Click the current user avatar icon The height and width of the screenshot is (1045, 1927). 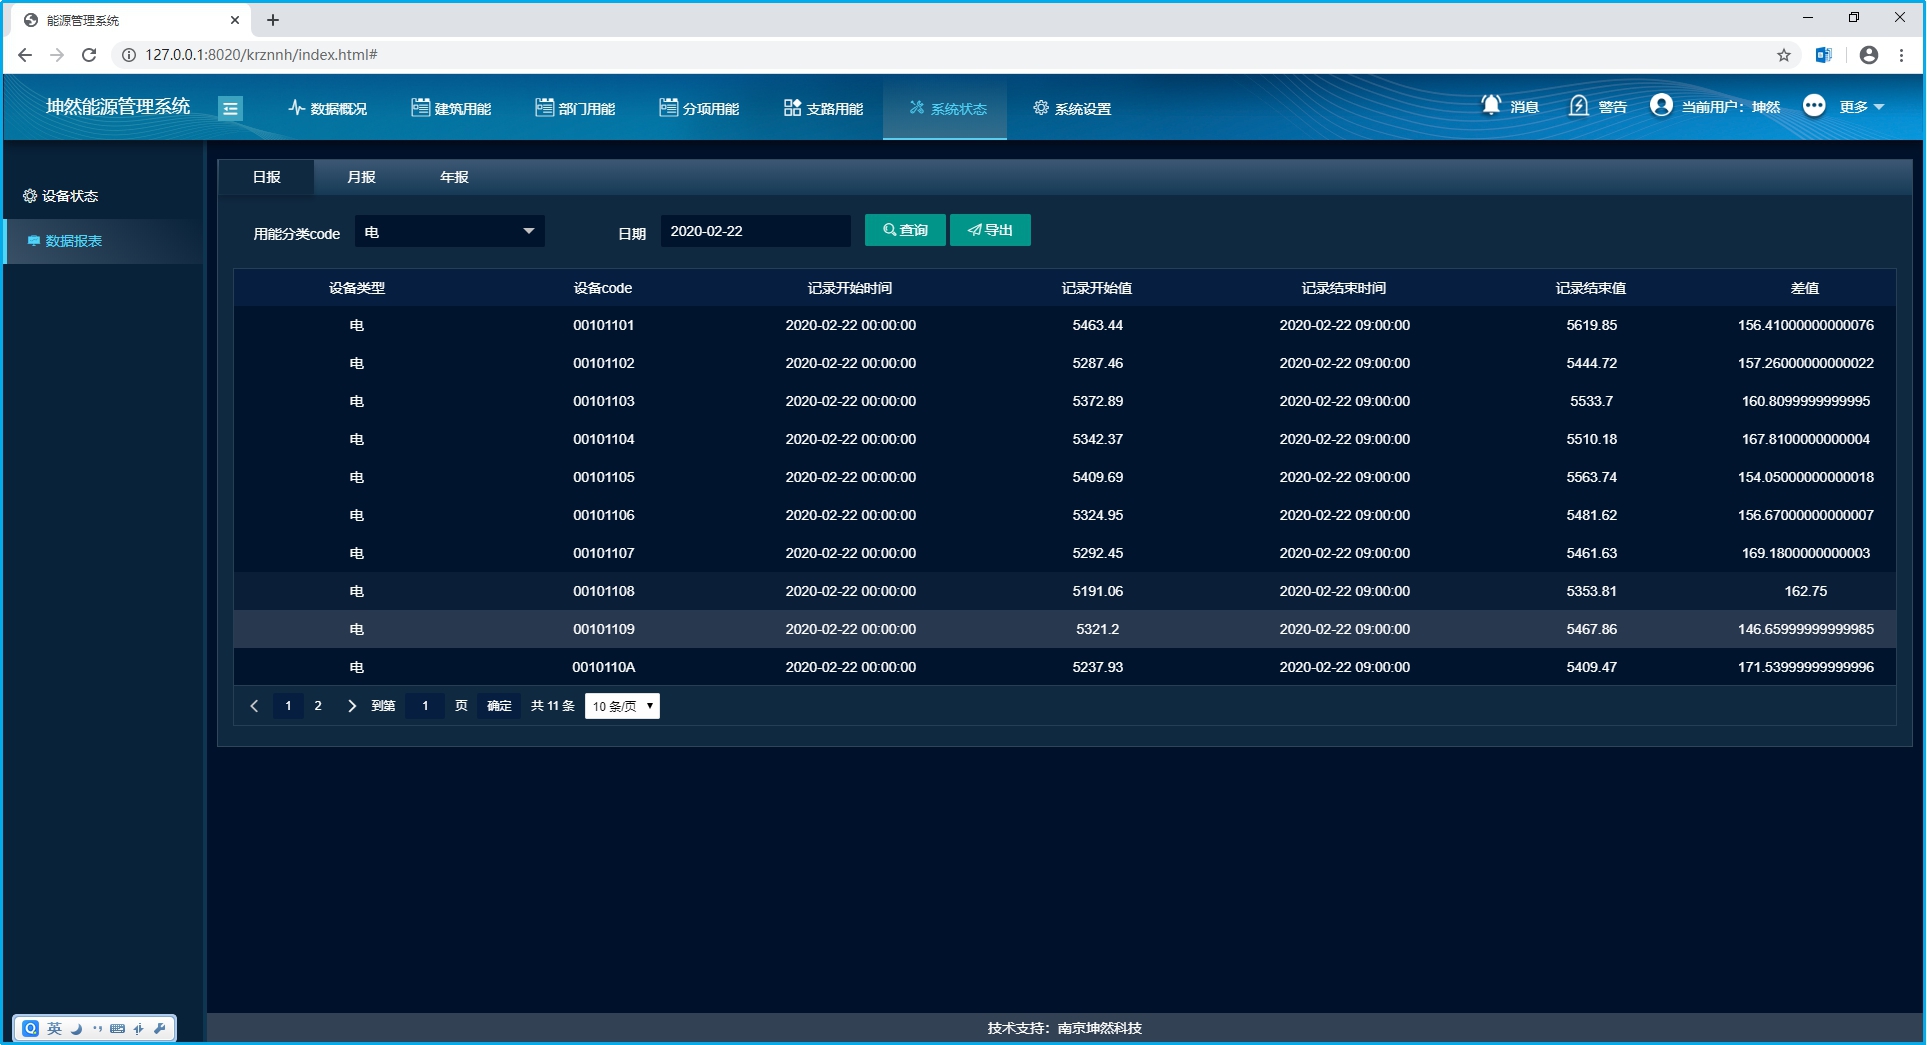coord(1661,106)
